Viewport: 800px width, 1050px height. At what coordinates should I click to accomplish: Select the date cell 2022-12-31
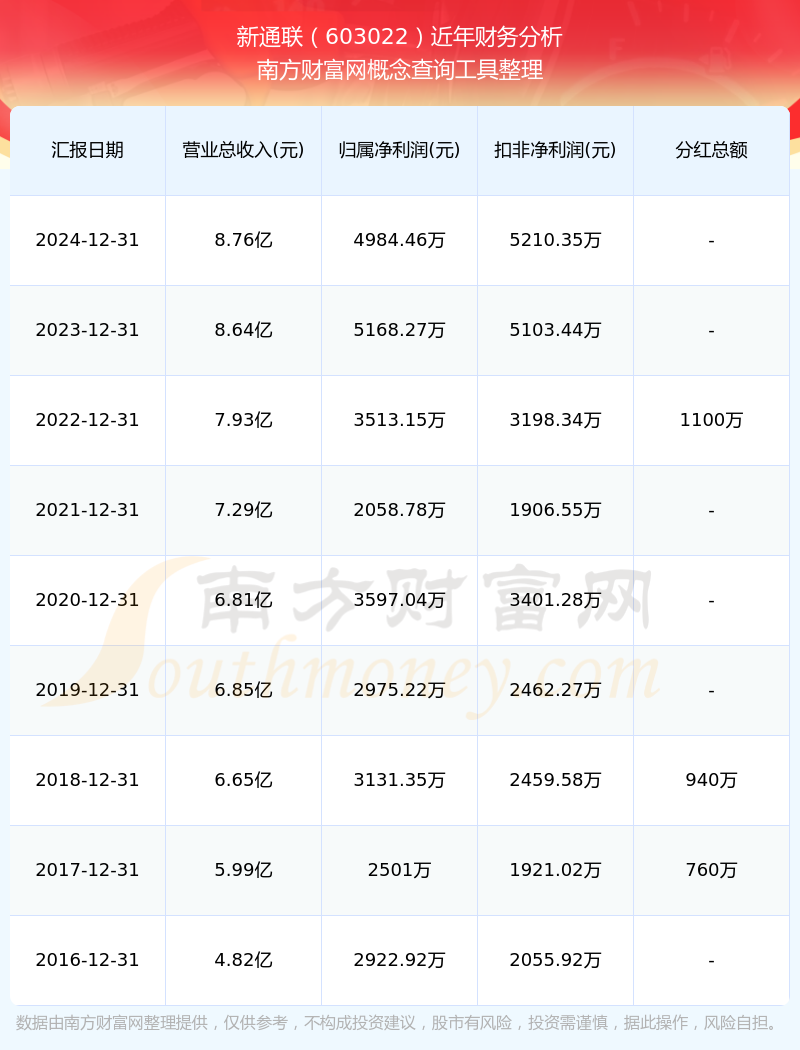point(87,420)
